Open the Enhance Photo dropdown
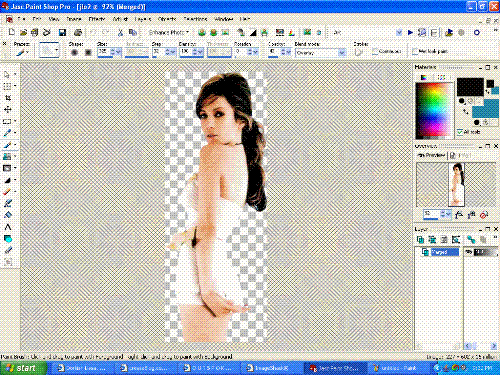Screen dimensions: 500x375 tap(169, 32)
